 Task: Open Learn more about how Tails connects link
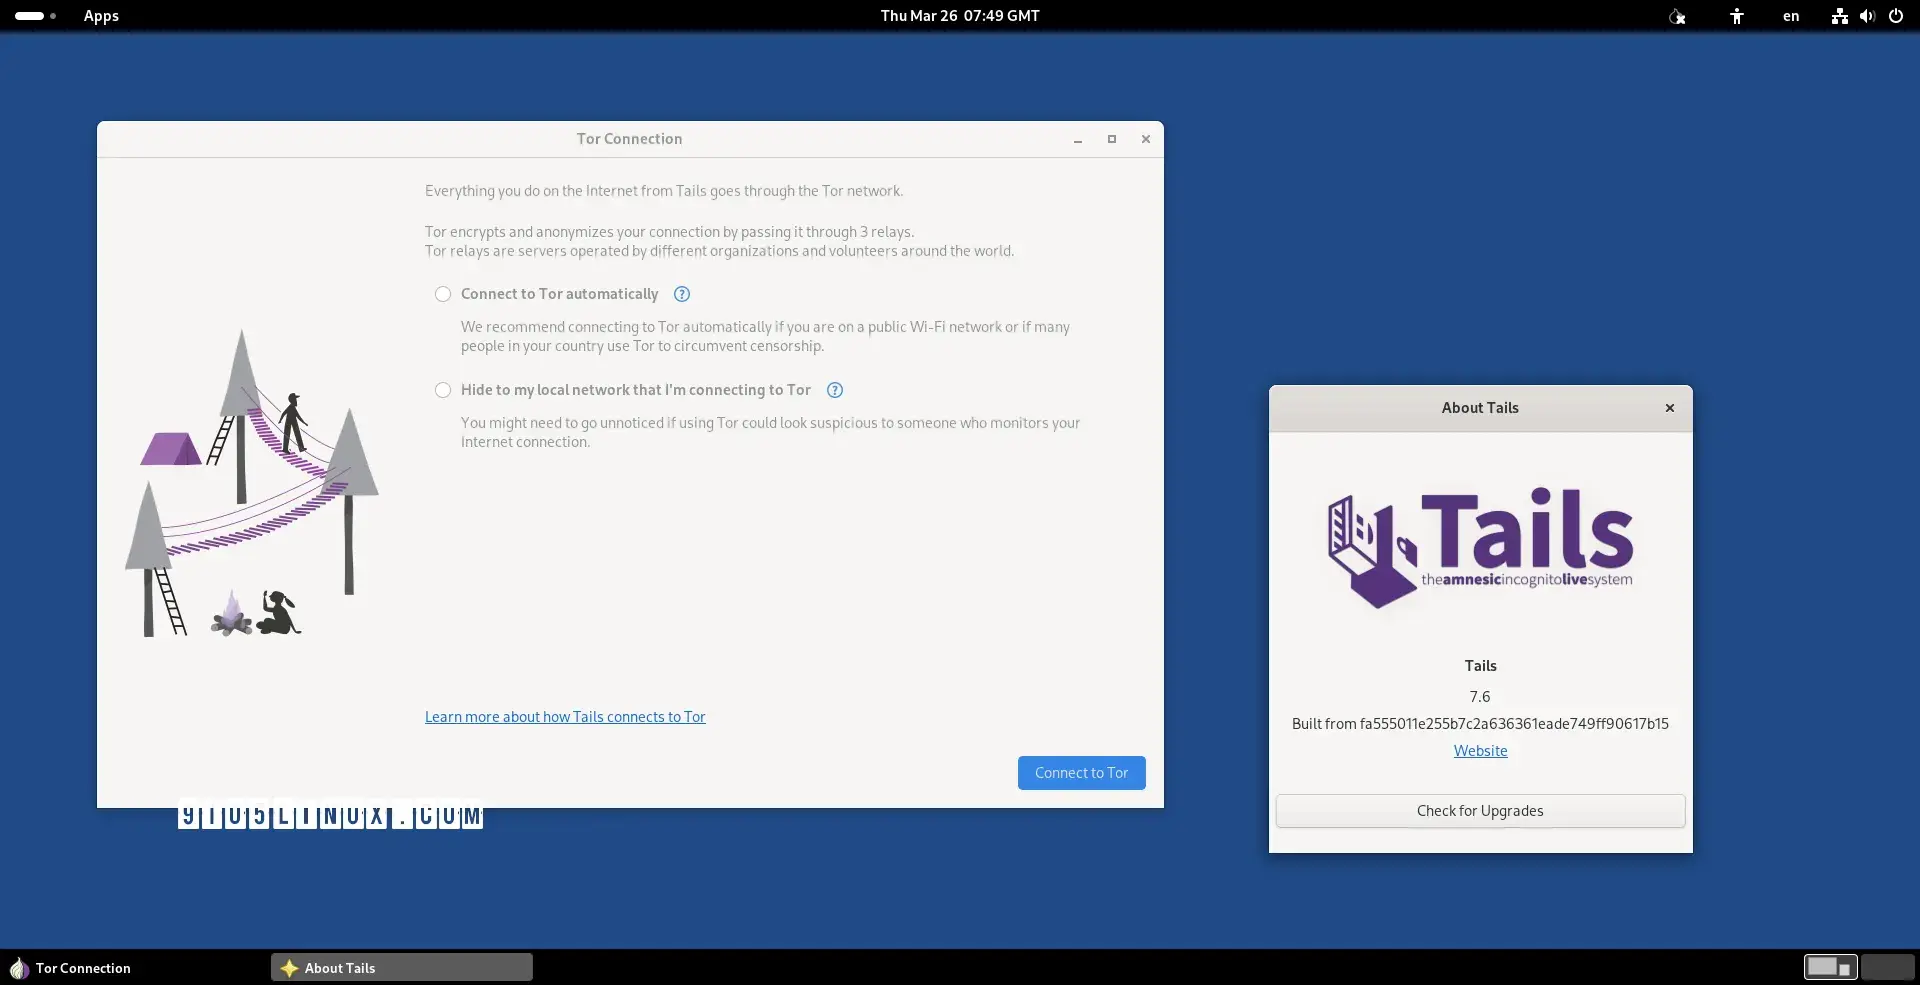[565, 717]
